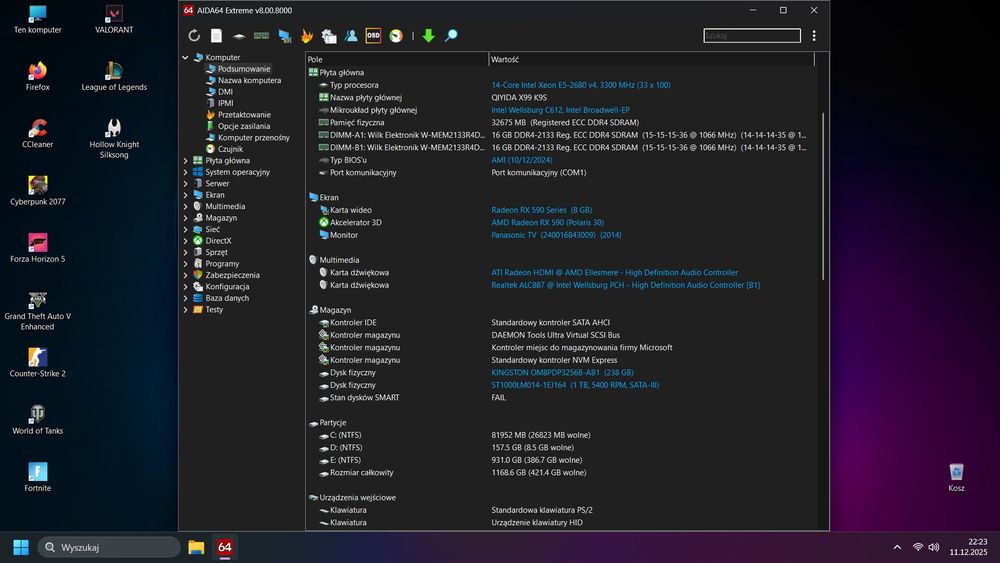Expand the System operacyjny tree node
The width and height of the screenshot is (1000, 563).
[186, 172]
